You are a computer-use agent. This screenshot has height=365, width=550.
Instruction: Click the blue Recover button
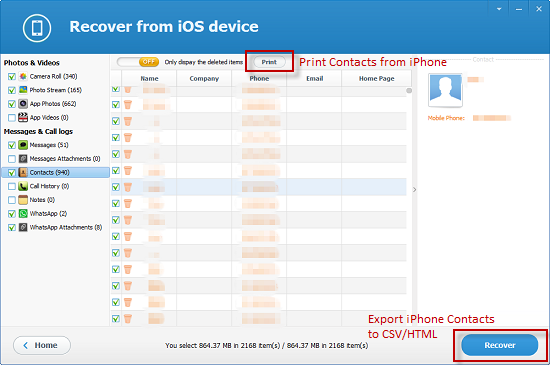499,345
